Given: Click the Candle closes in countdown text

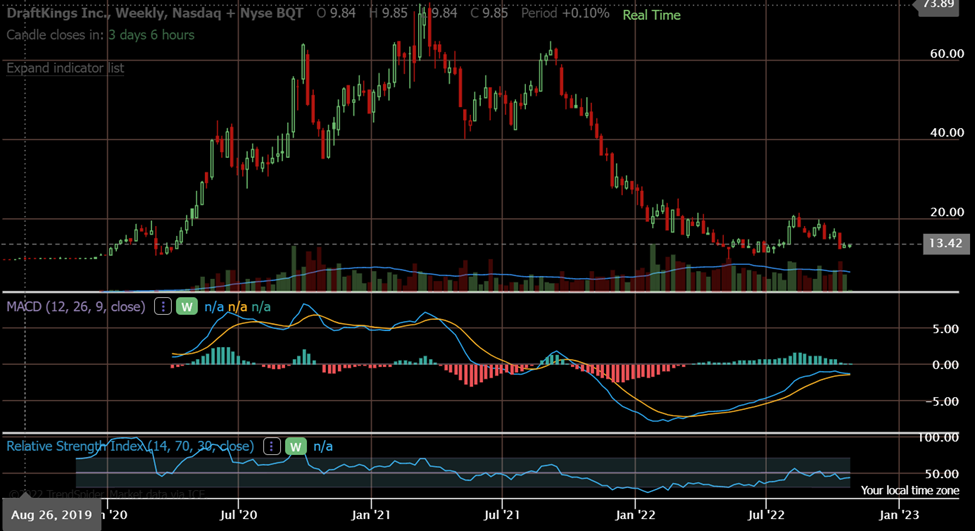Looking at the screenshot, I should pos(100,35).
